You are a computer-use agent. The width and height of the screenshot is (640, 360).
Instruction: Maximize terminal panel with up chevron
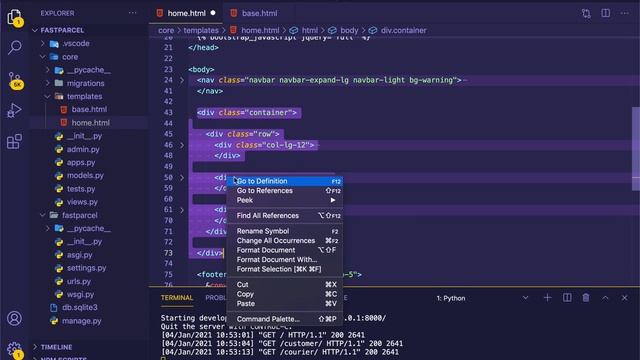point(605,298)
